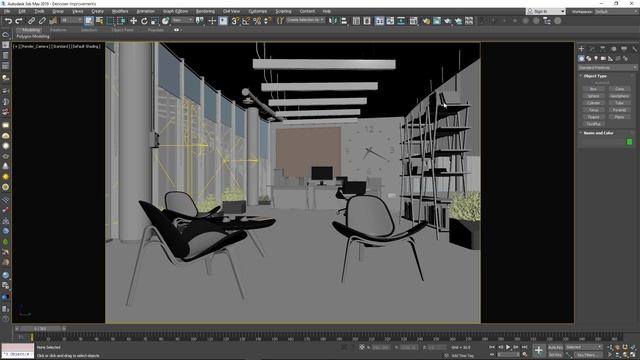Screen dimensions: 640x360
Task: Open the reference coordinate system dropdown
Action: [x=182, y=20]
